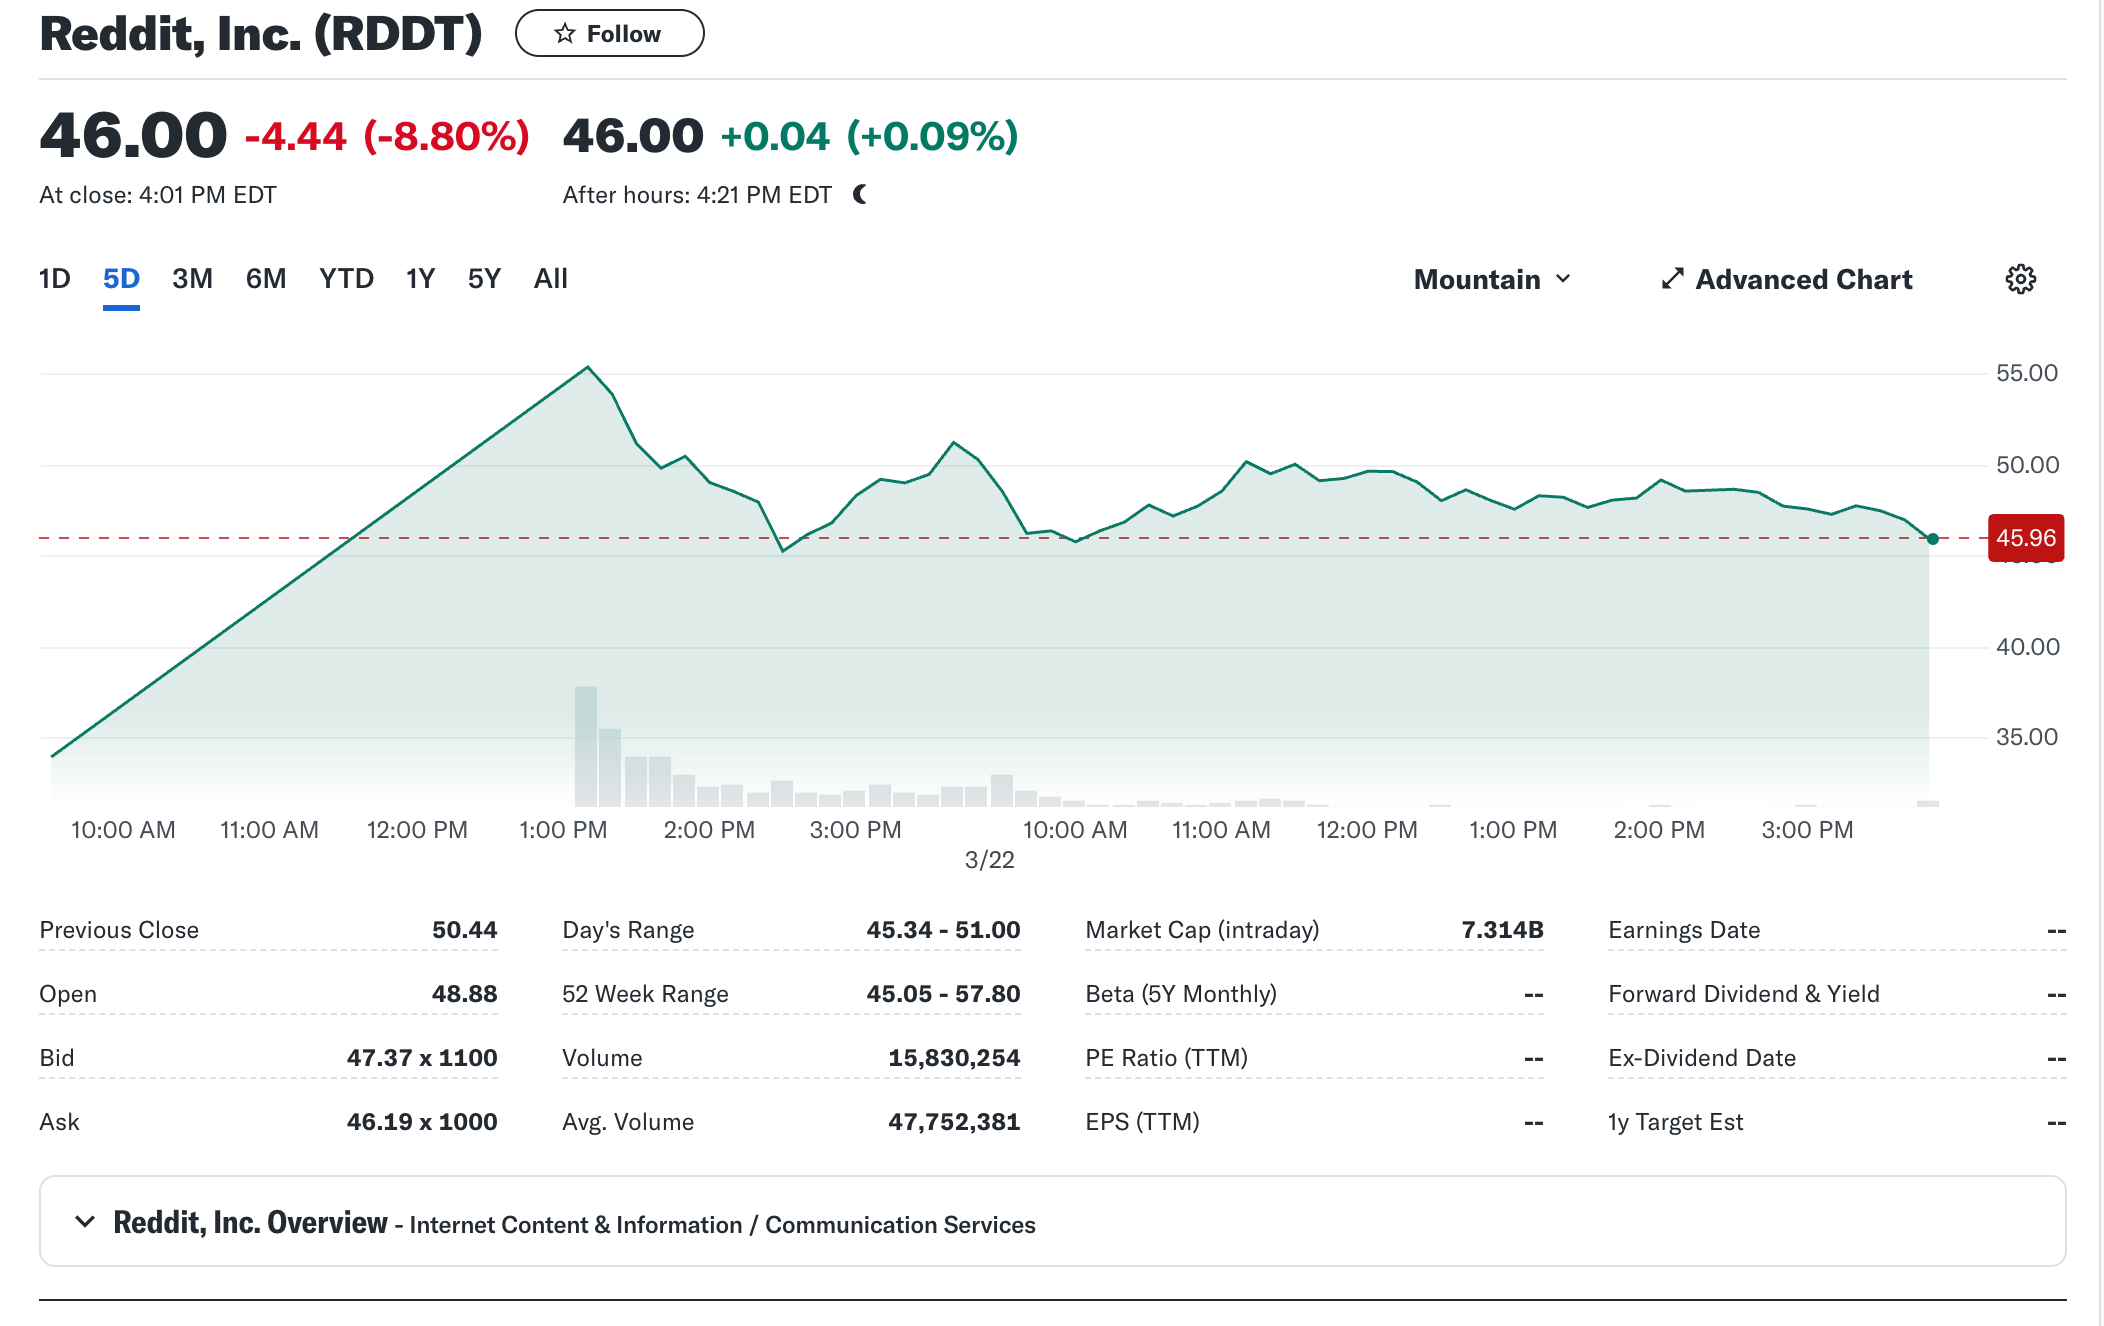Select the 1D time range tab
This screenshot has width=2104, height=1326.
click(55, 278)
